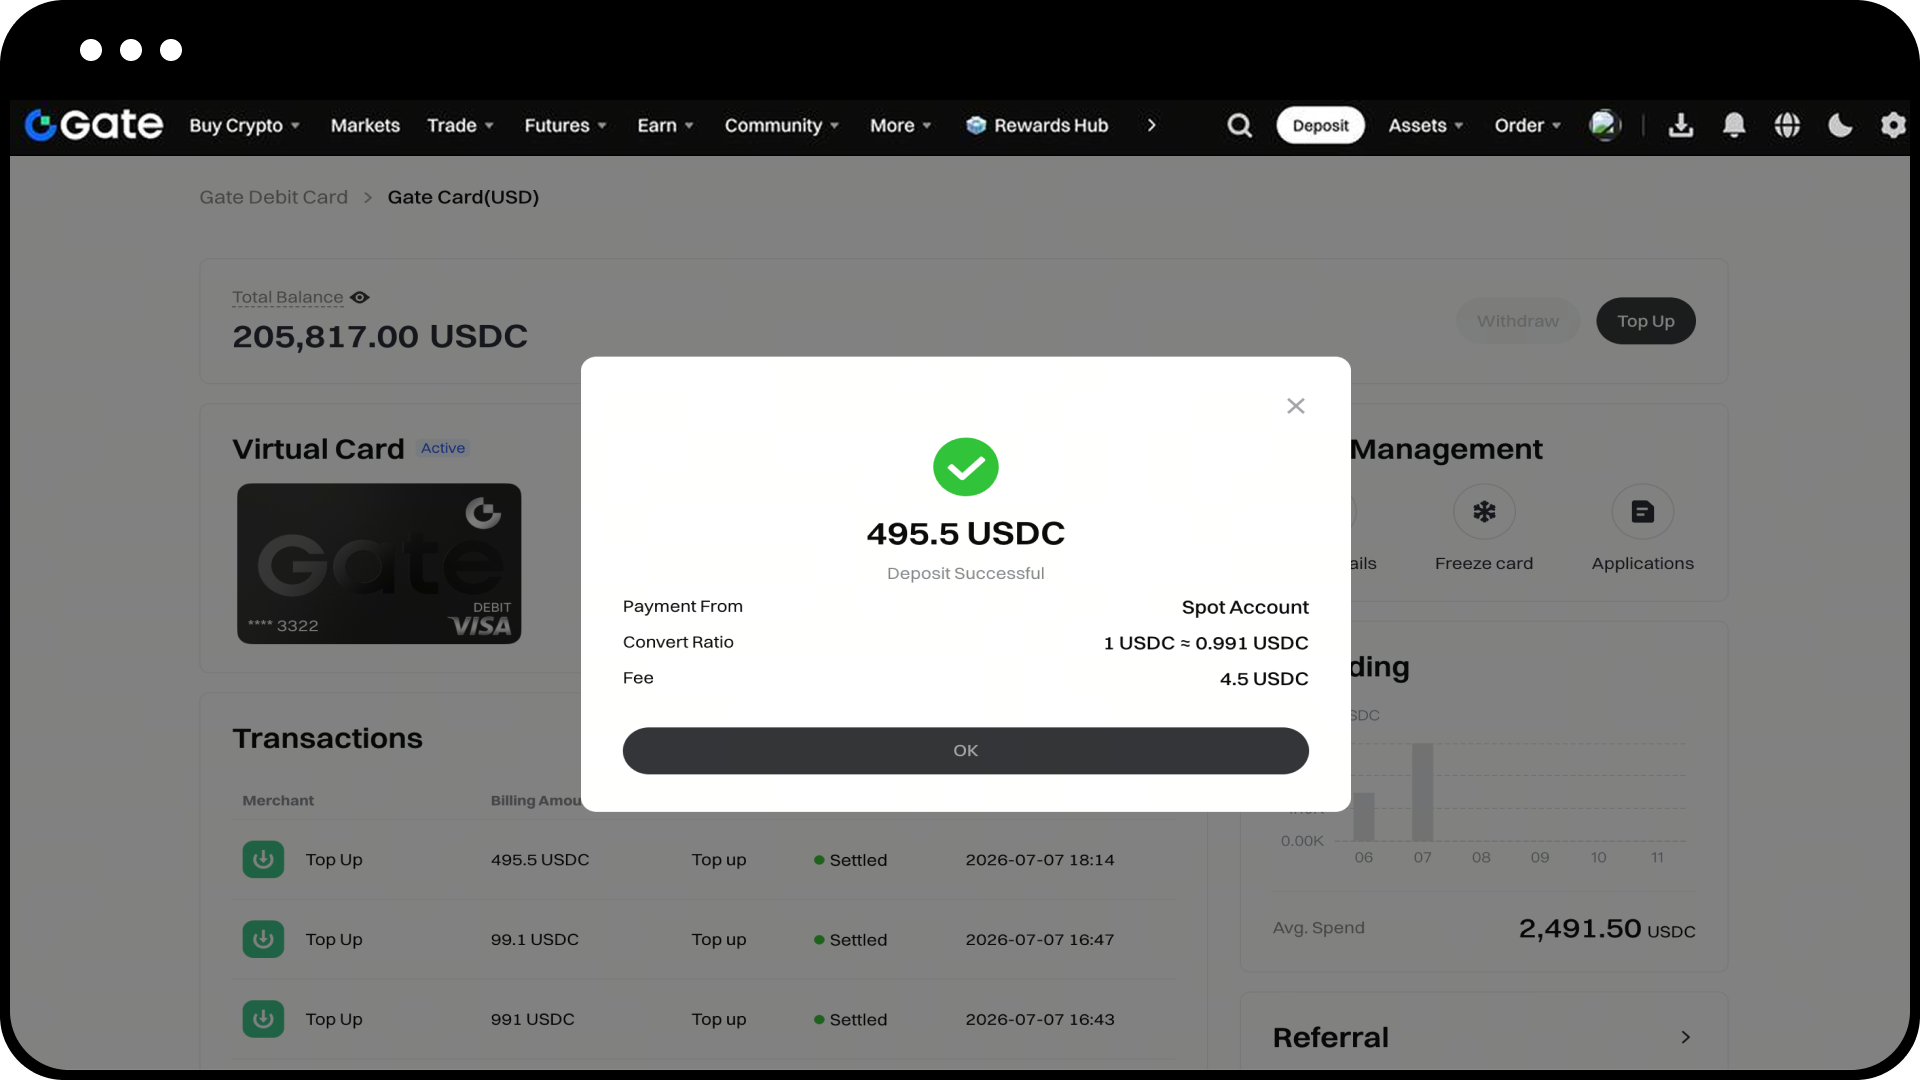Click the Applications label

pyautogui.click(x=1642, y=563)
